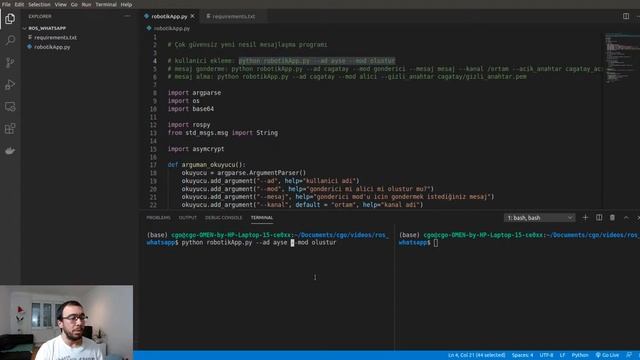The image size is (640, 360).
Task: Click the presenter's webcam video overlay
Action: click(x=67, y=322)
